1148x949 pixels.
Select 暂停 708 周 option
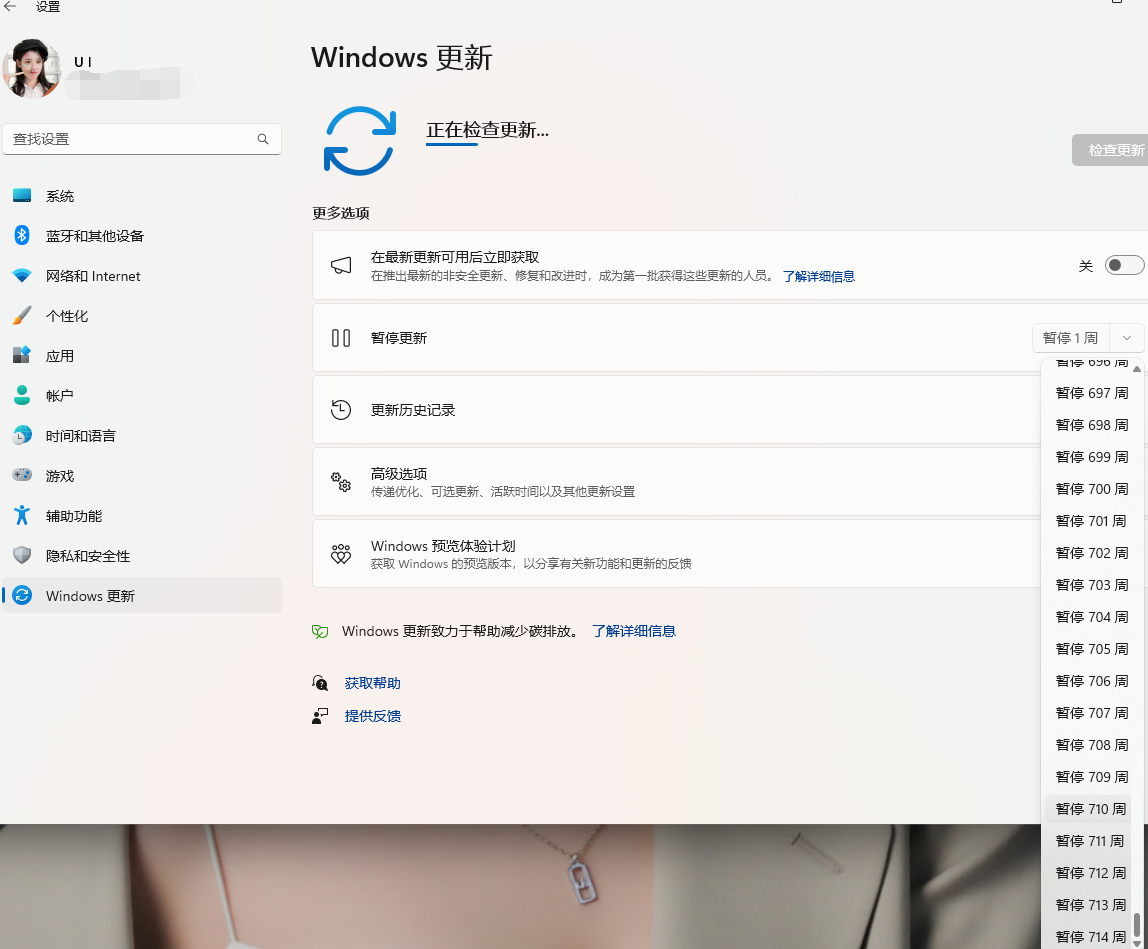click(1092, 745)
